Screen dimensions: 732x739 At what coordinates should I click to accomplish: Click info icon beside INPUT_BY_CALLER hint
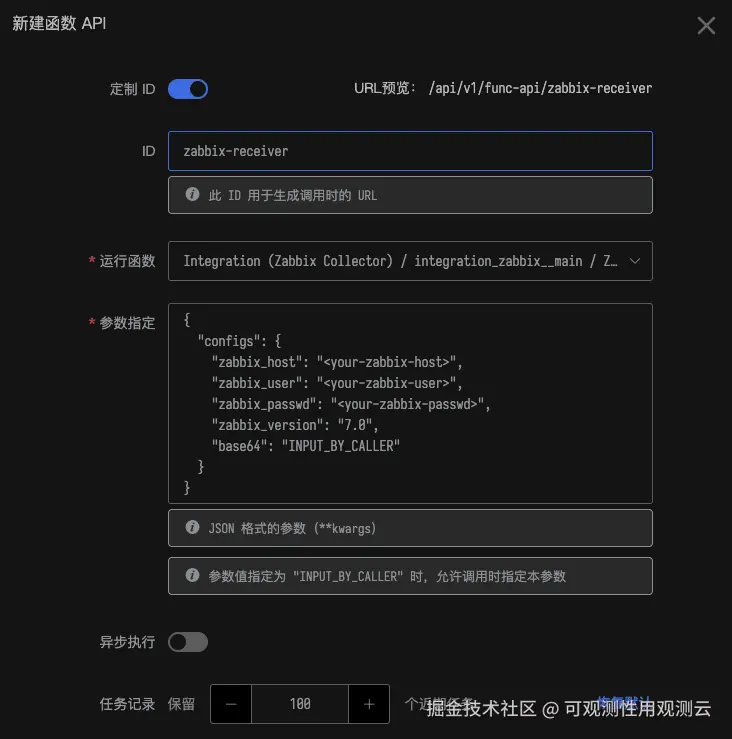coord(192,575)
